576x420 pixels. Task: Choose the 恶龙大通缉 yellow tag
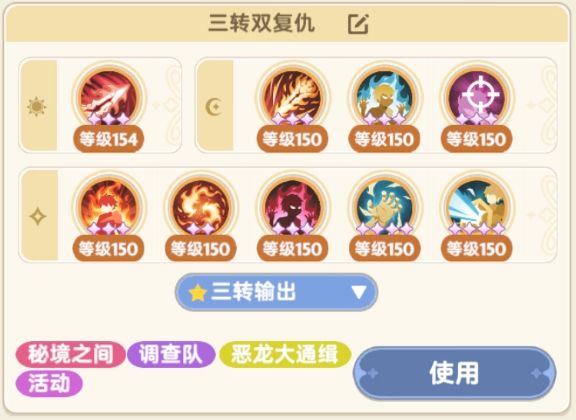pyautogui.click(x=285, y=355)
